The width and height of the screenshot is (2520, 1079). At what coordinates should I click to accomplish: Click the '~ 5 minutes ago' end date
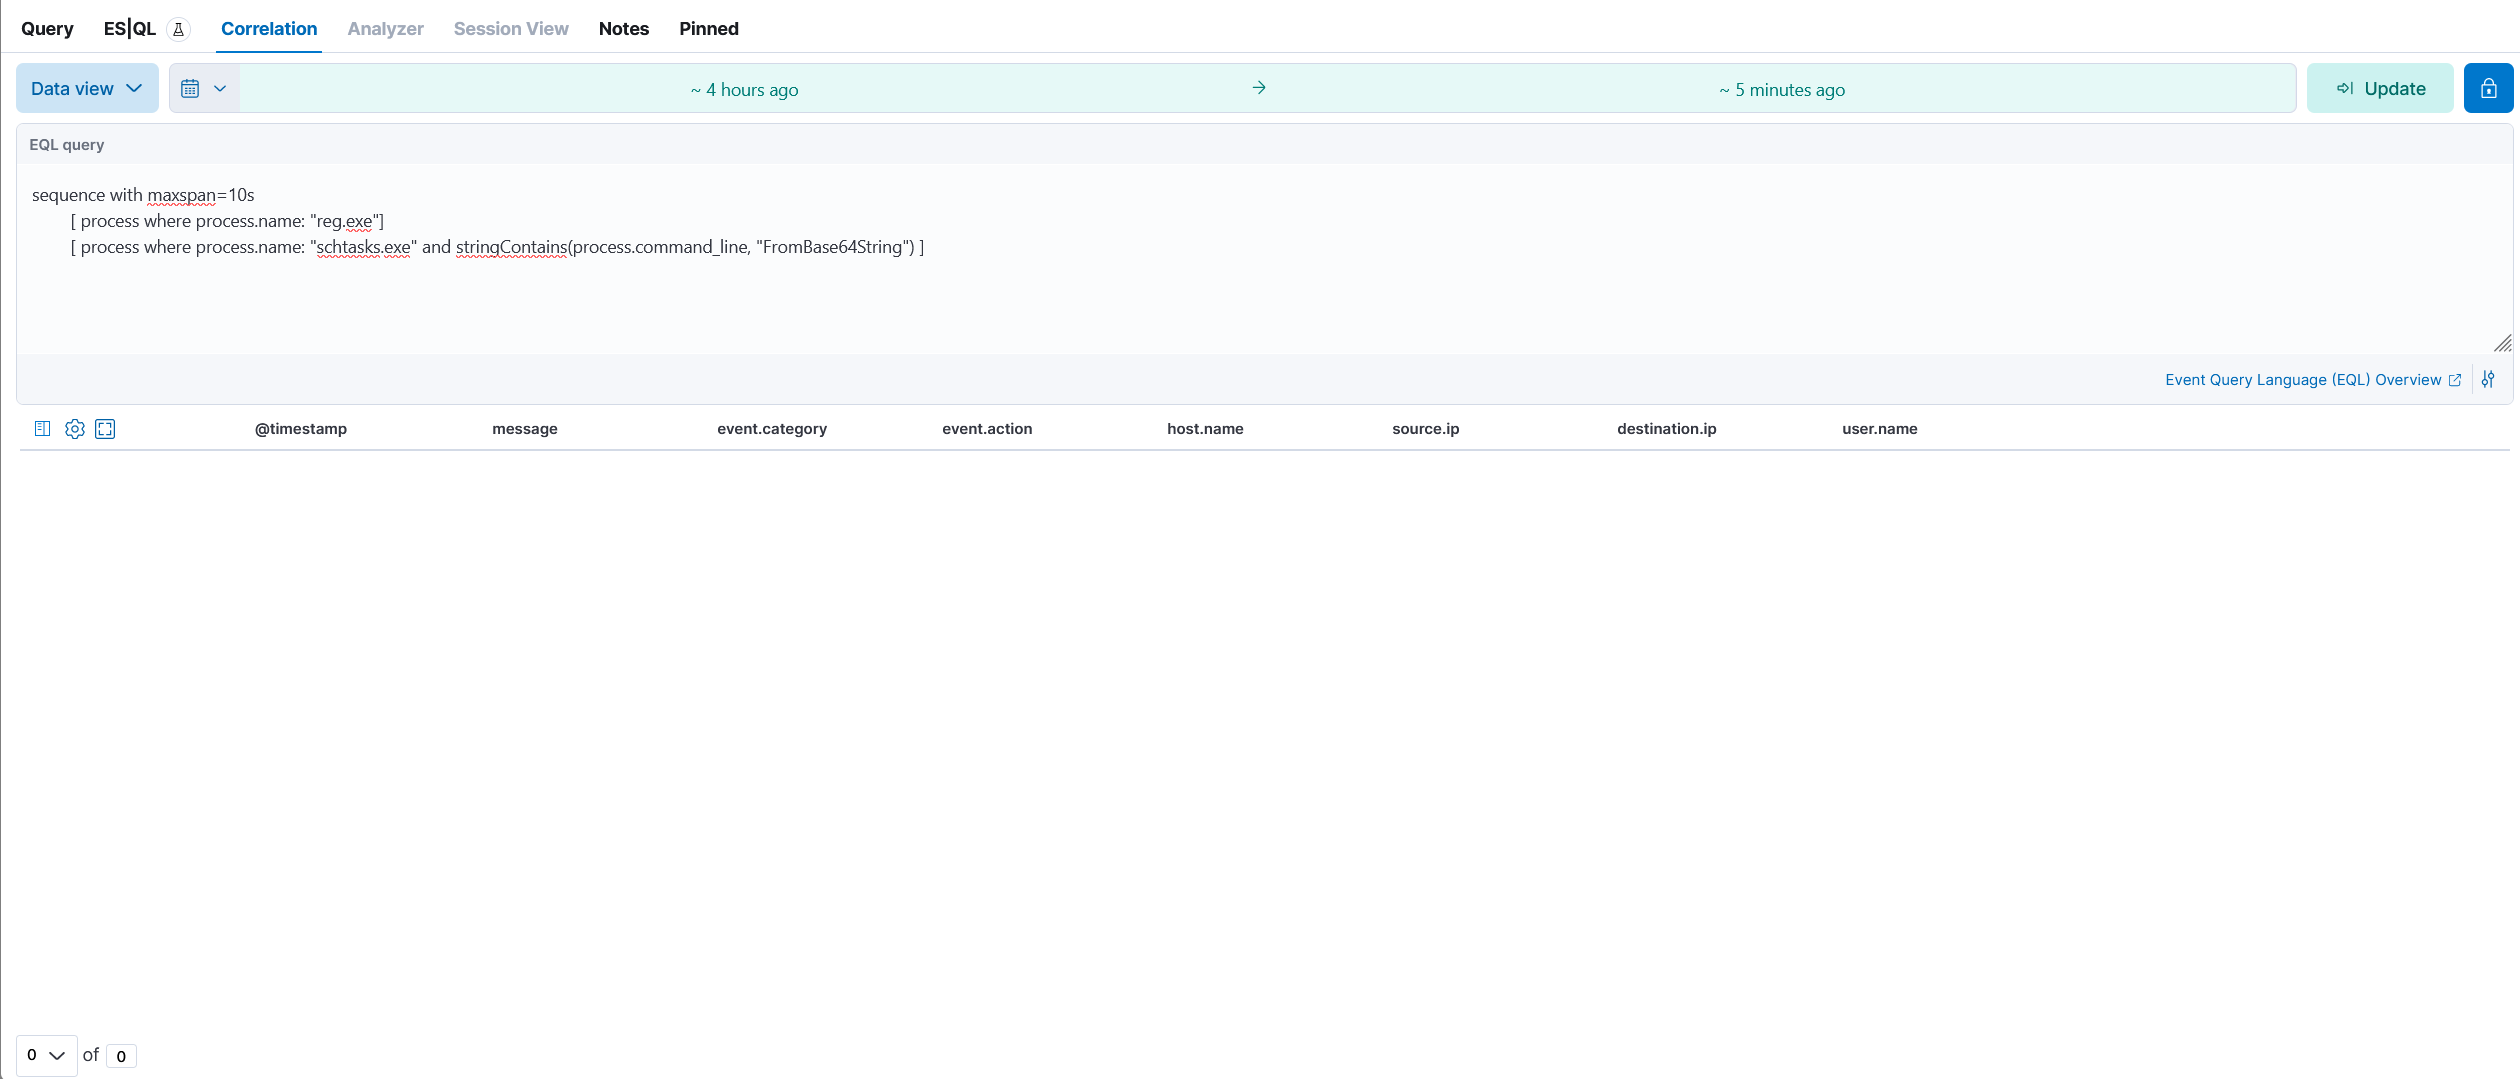coord(1782,90)
